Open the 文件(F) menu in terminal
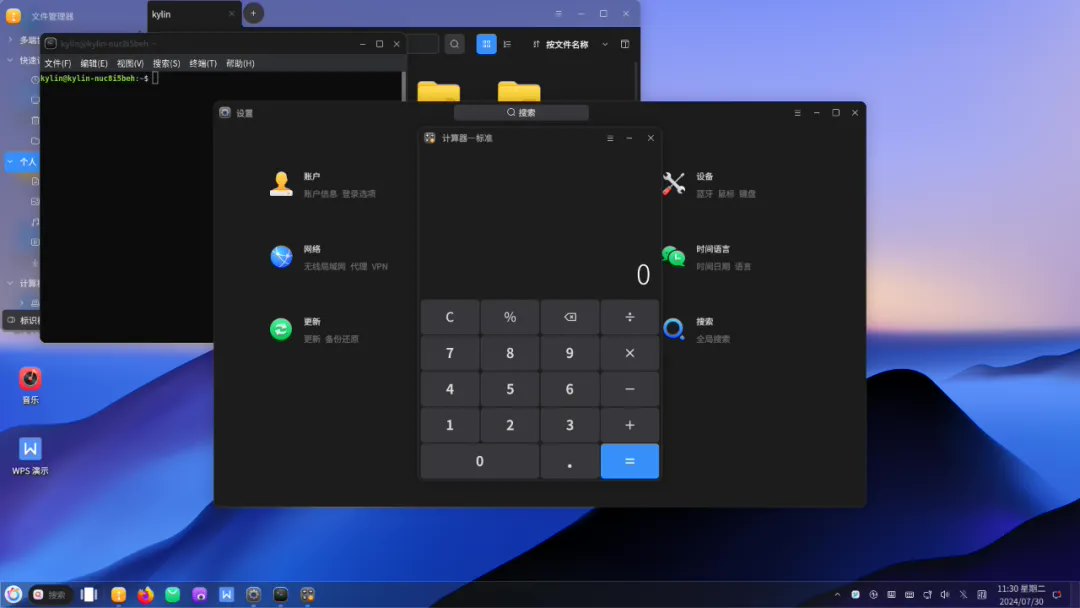This screenshot has height=608, width=1080. coord(58,63)
